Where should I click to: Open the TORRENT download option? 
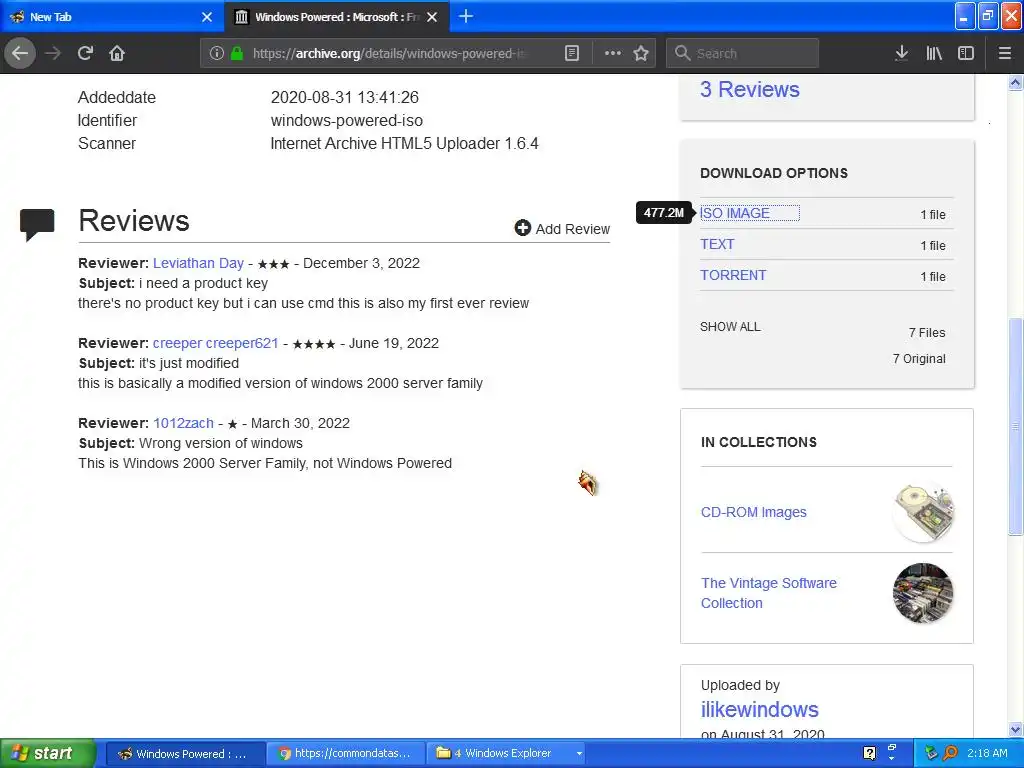click(x=733, y=276)
